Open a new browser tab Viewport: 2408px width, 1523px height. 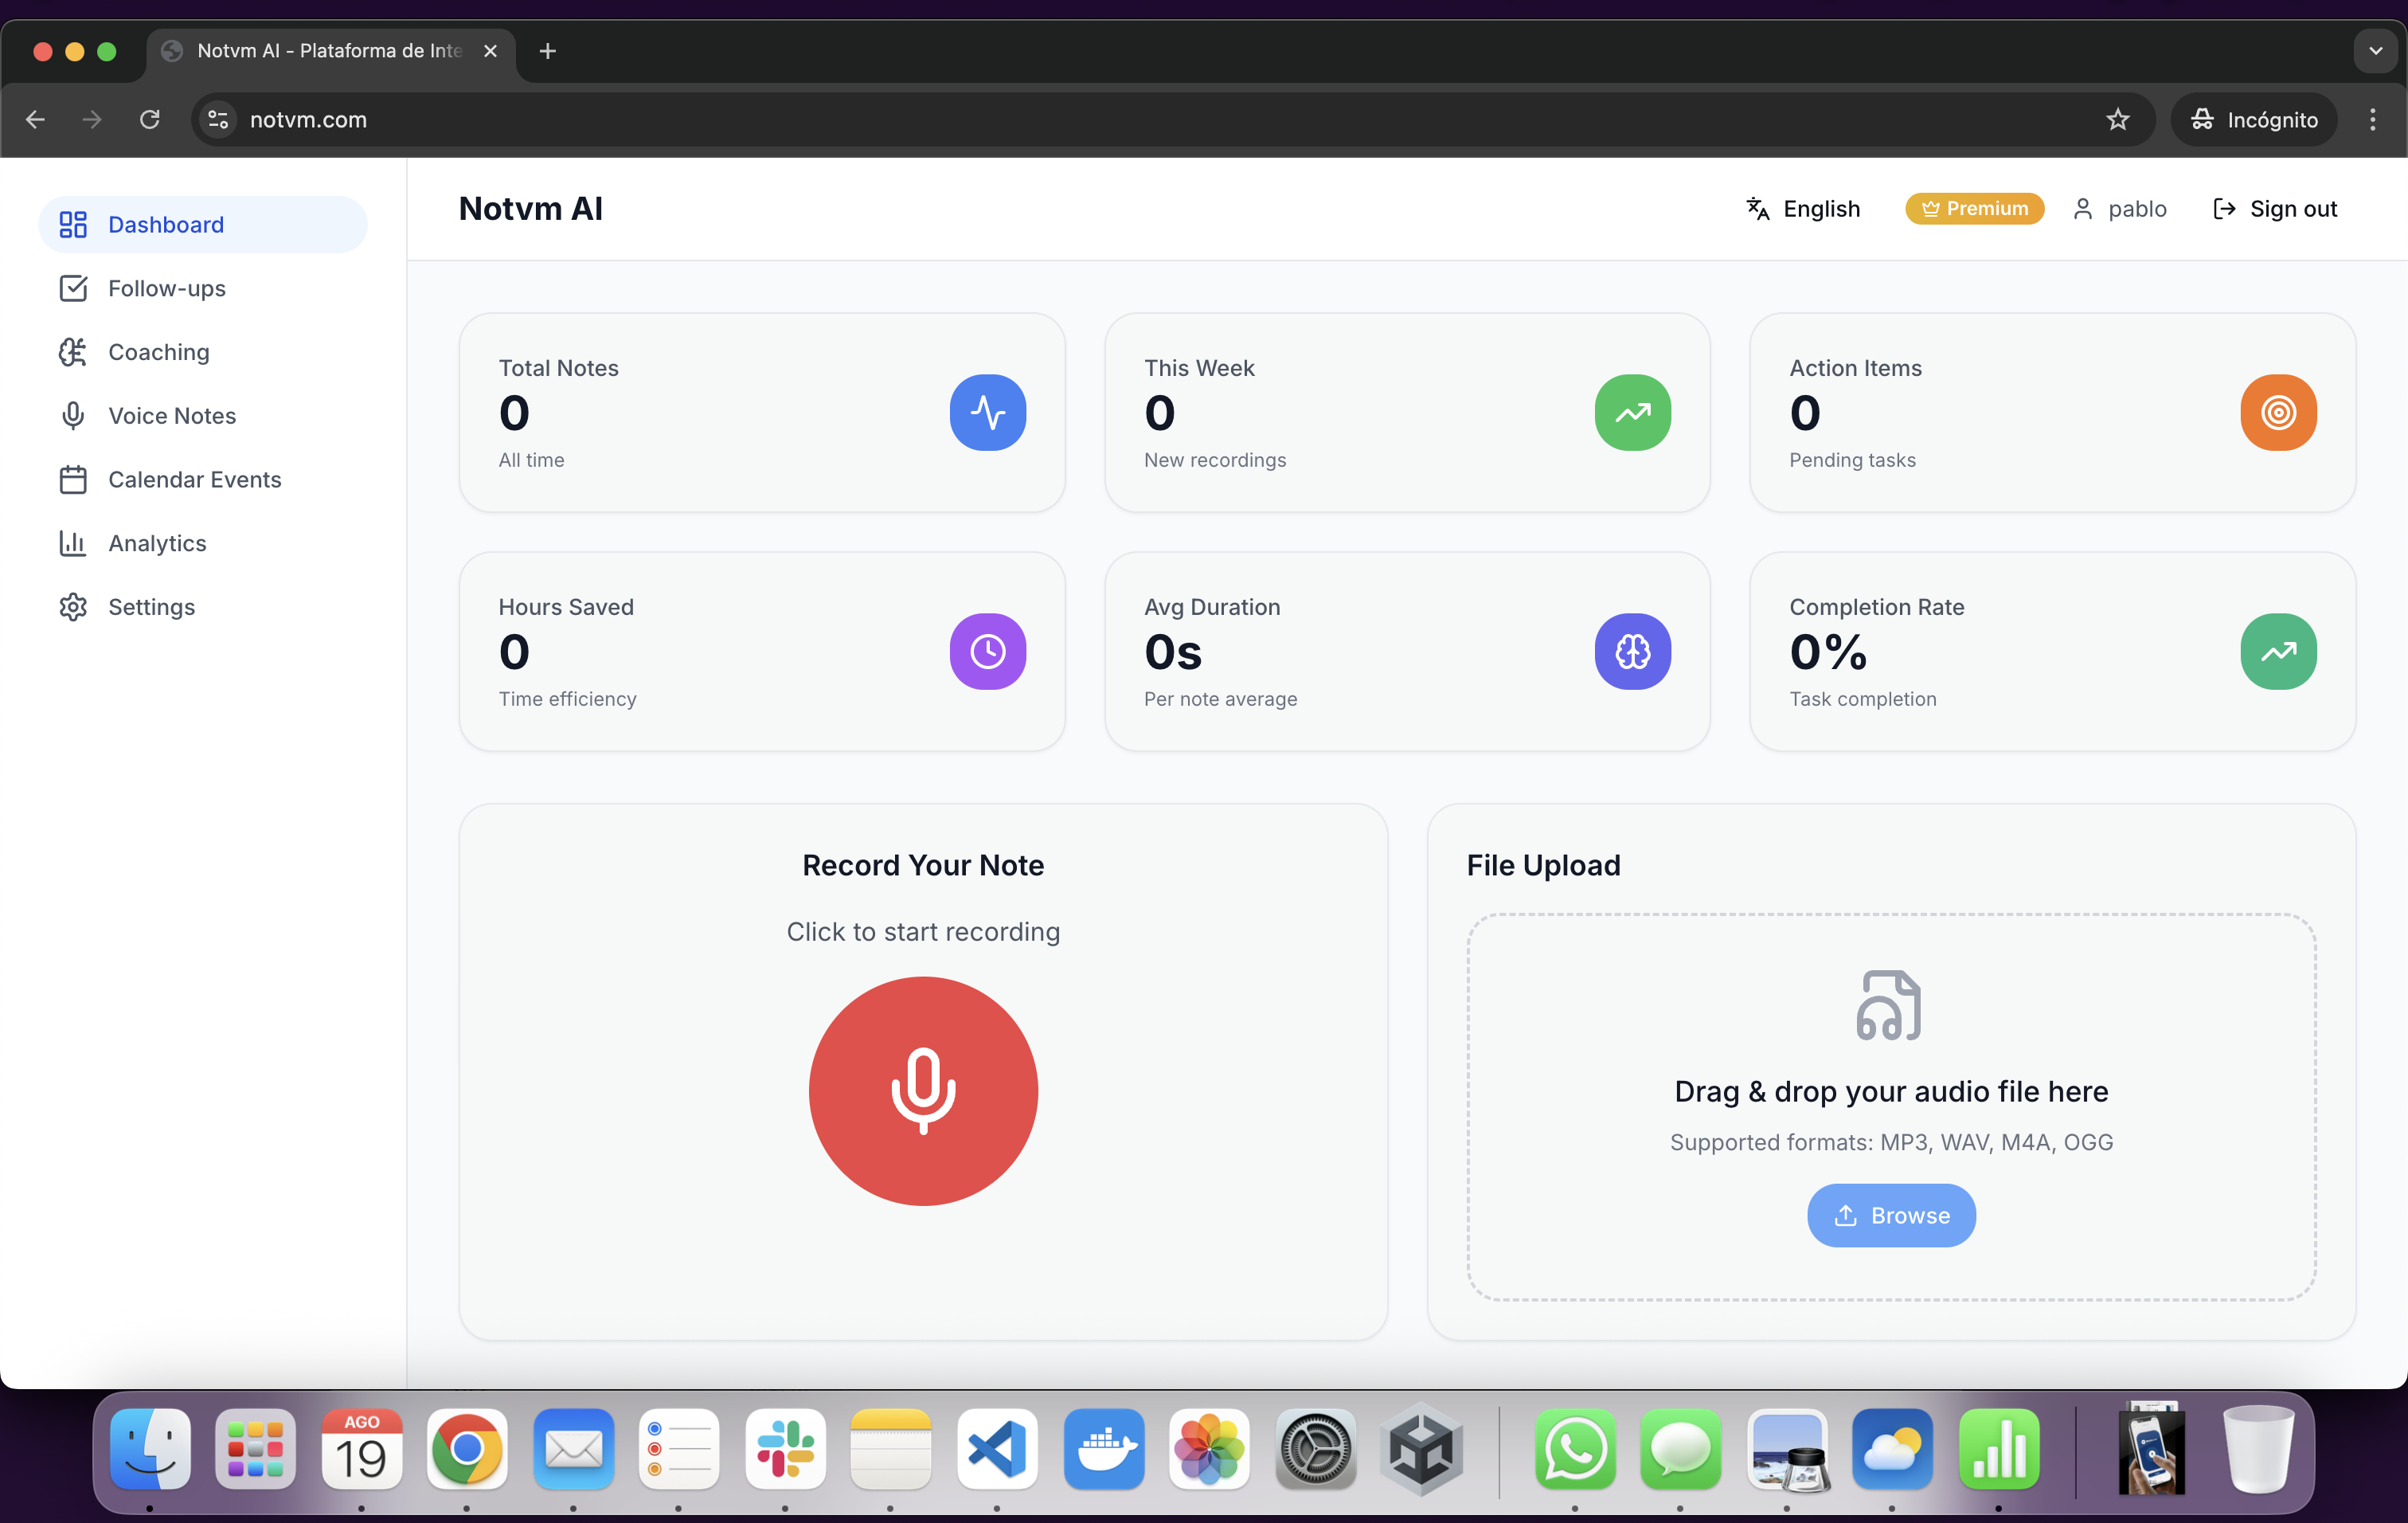547,50
